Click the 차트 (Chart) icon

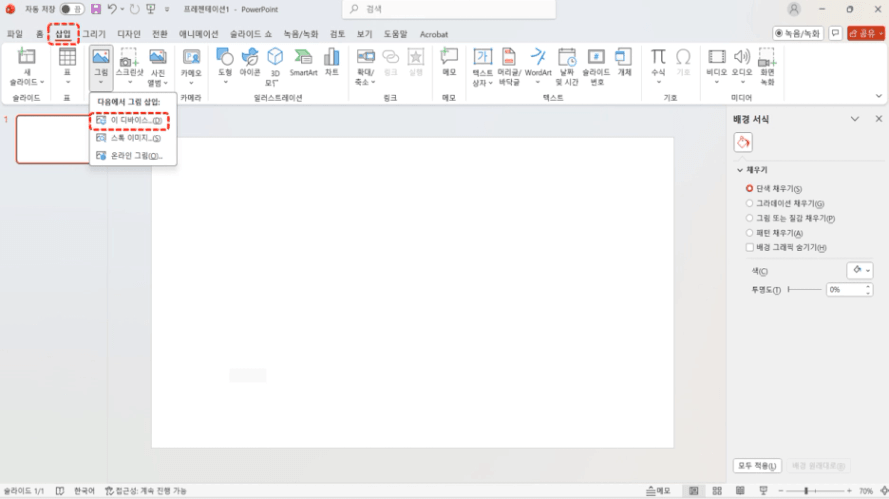click(332, 62)
